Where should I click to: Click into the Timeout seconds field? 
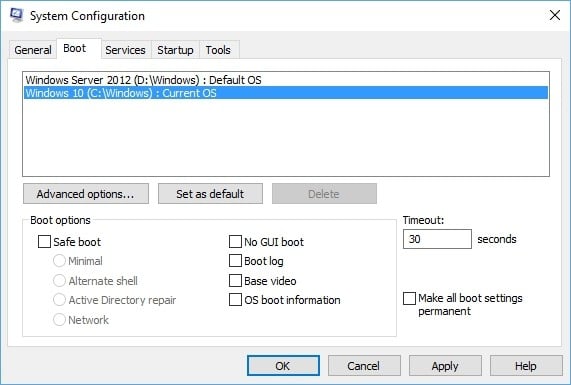pos(437,239)
